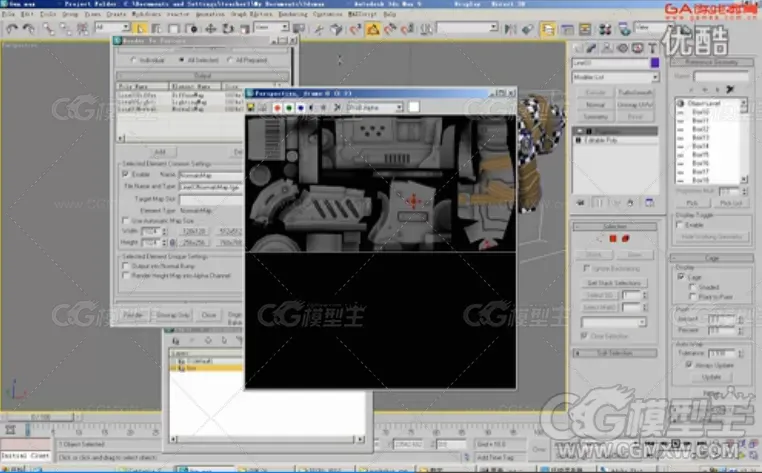Open the selection filter dropdown in main toolbar
The width and height of the screenshot is (762, 473).
[112, 27]
